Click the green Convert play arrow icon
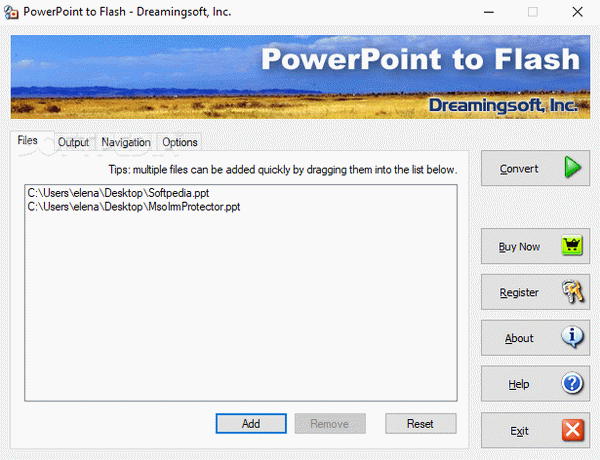600x460 pixels. 572,168
